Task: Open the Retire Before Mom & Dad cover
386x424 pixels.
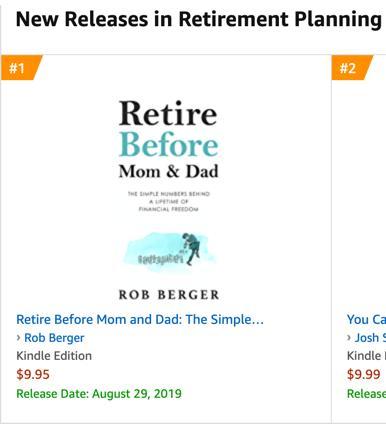Action: 169,199
